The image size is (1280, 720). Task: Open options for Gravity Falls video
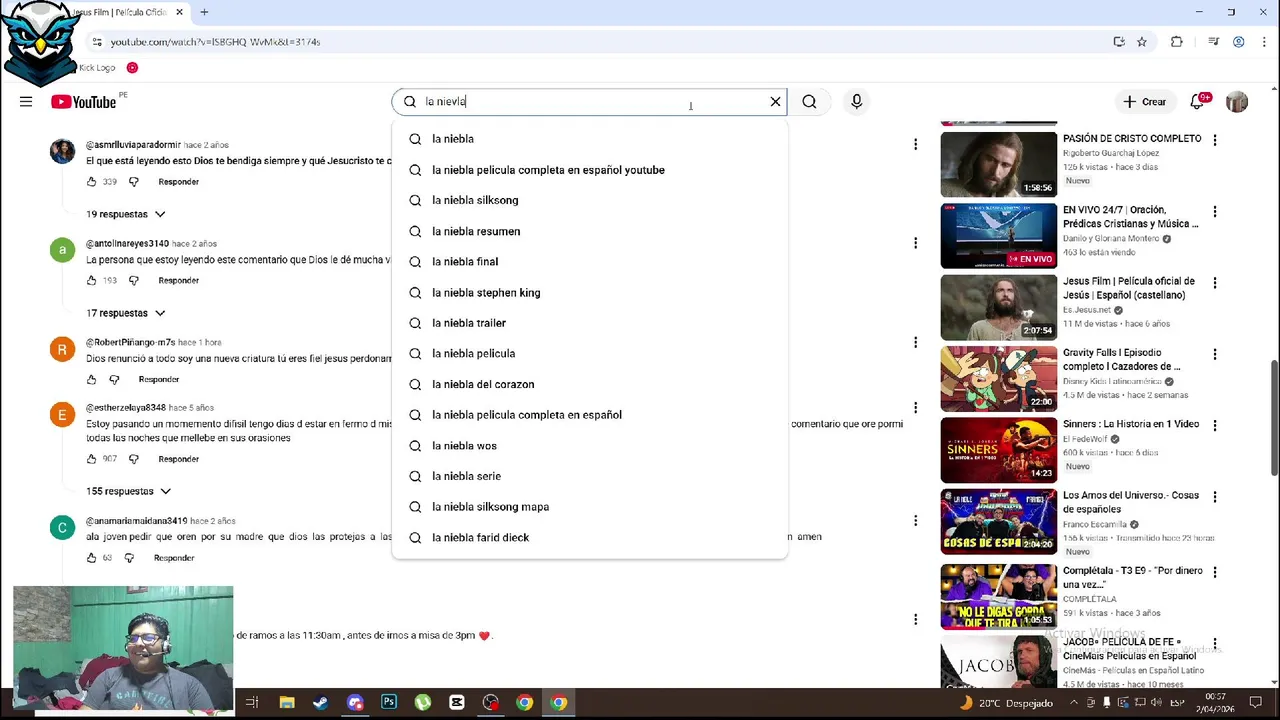pos(1215,355)
